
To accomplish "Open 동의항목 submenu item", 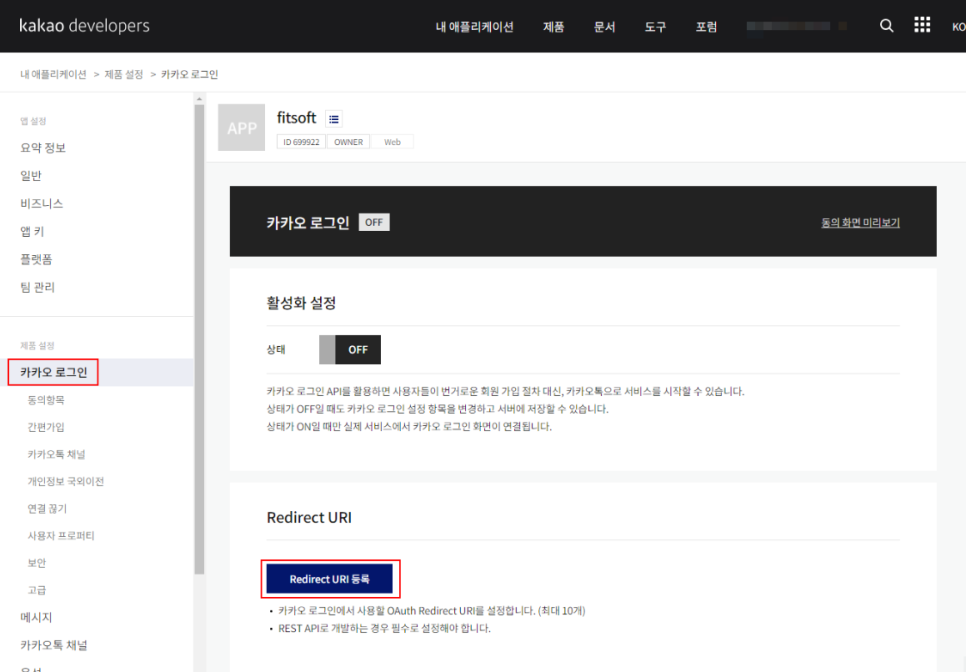I will (46, 400).
